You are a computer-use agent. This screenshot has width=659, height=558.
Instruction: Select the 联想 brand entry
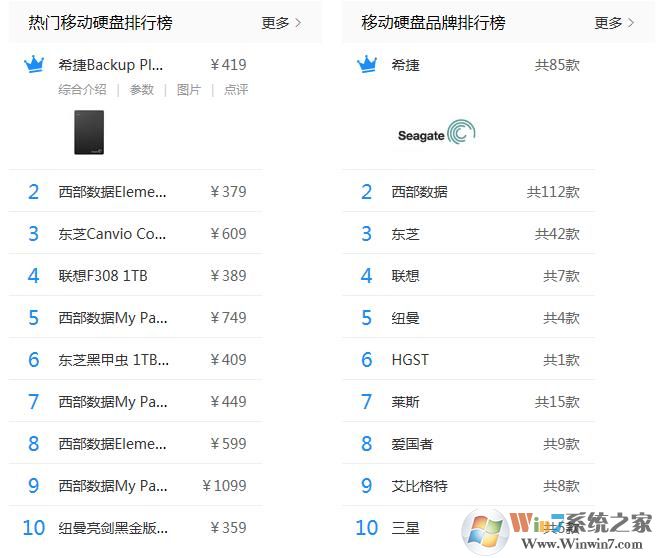click(406, 276)
